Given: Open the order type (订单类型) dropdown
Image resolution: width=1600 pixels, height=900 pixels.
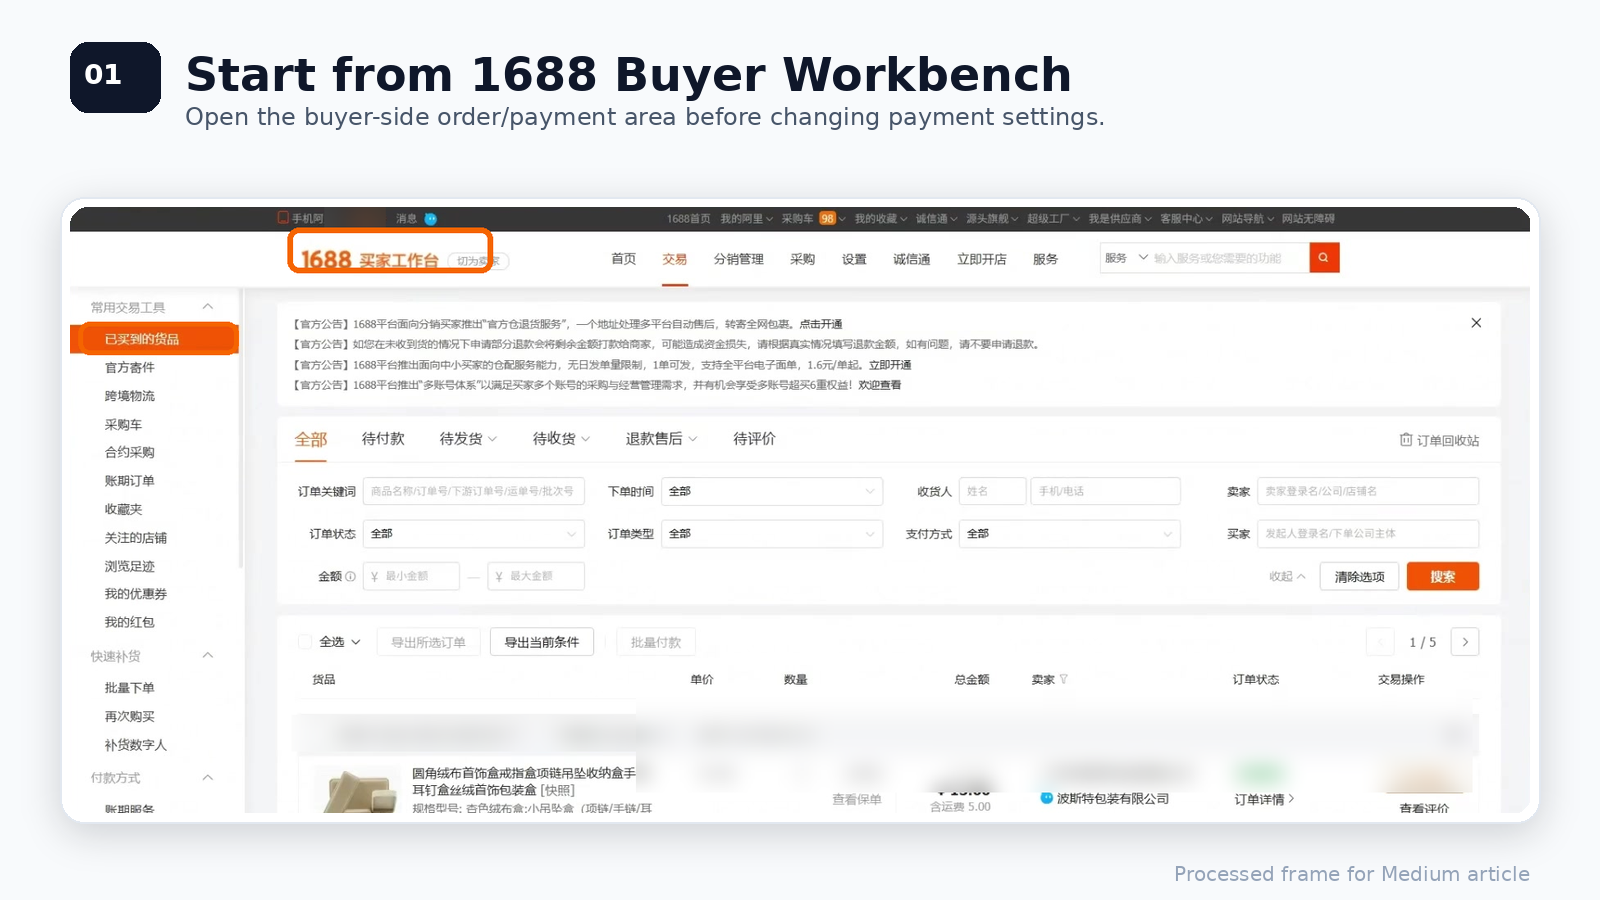Looking at the screenshot, I should [x=772, y=534].
